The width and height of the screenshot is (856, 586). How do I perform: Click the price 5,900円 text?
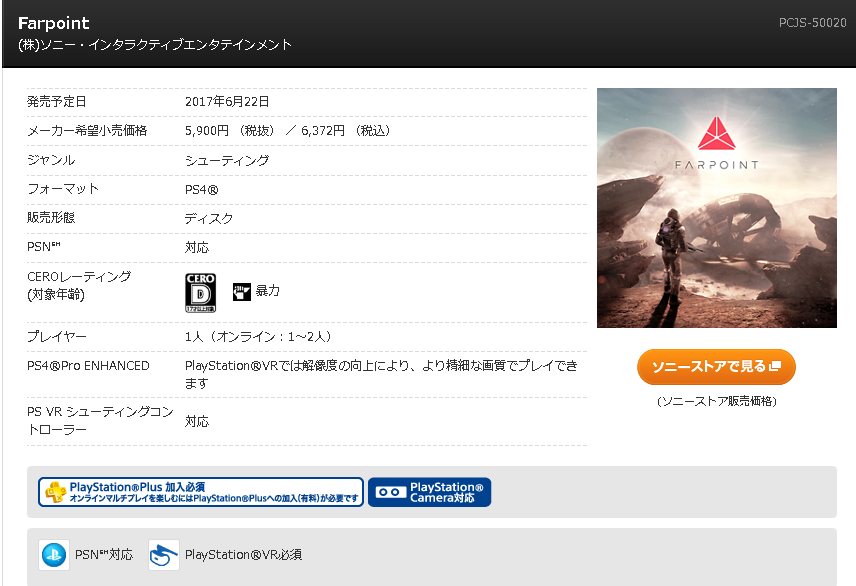point(206,131)
